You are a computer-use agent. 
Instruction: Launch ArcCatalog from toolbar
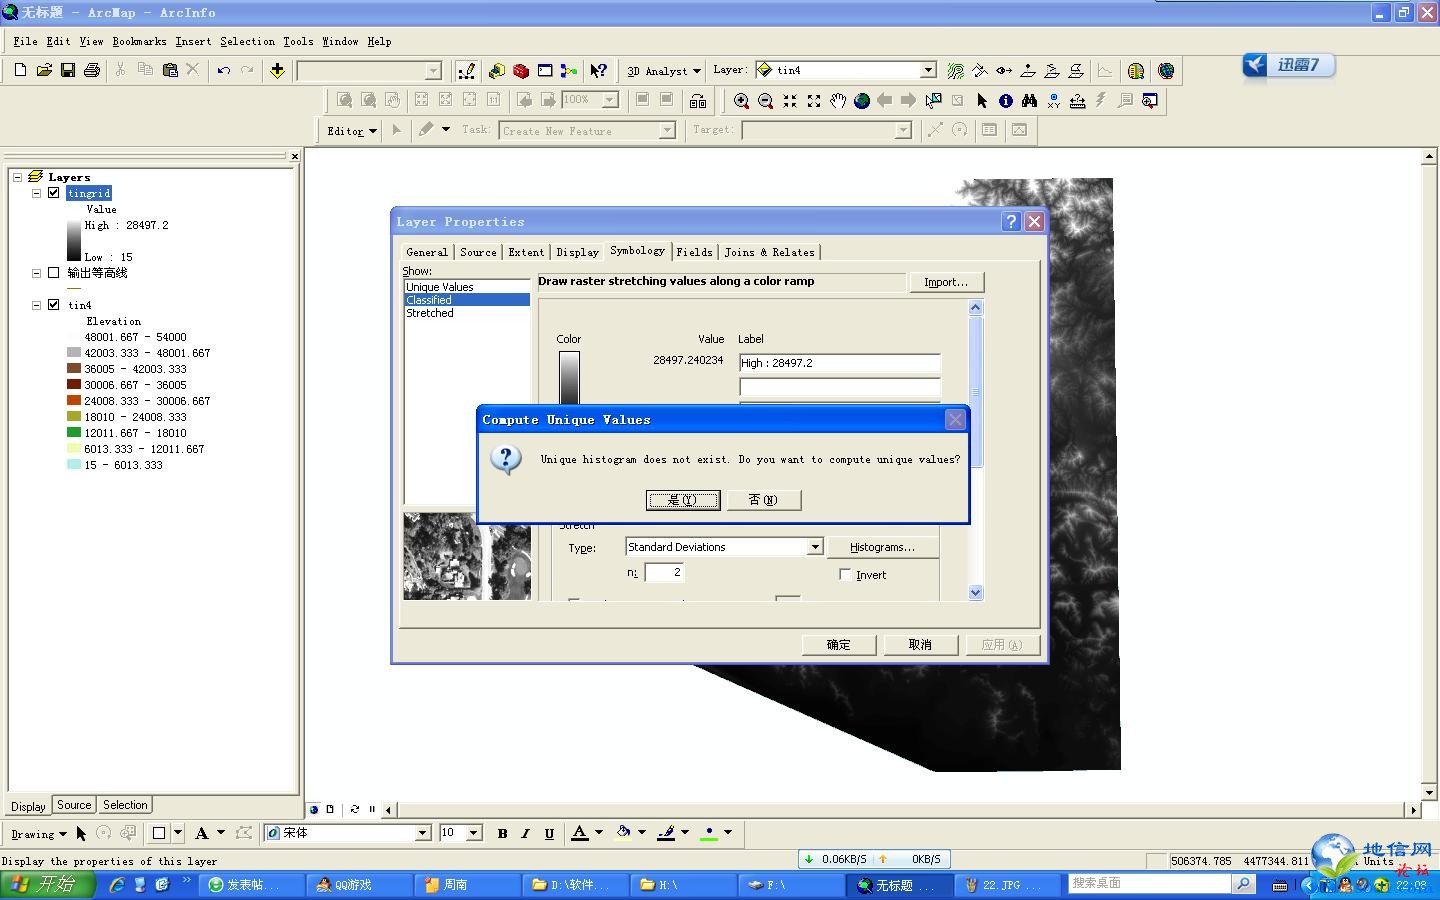496,71
